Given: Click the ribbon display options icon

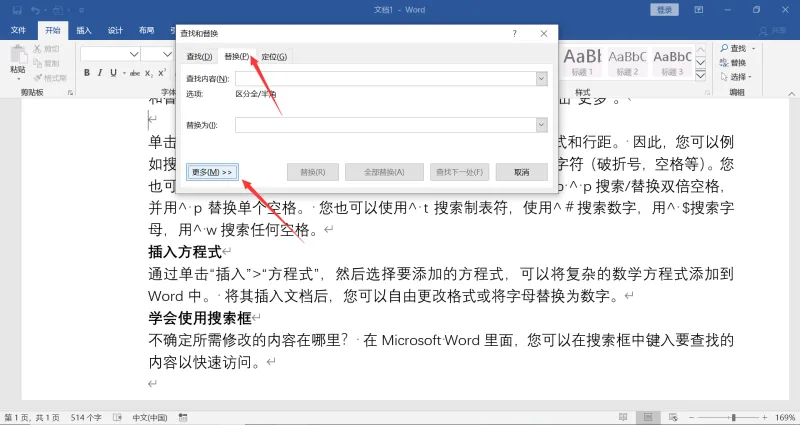Looking at the screenshot, I should coord(698,10).
